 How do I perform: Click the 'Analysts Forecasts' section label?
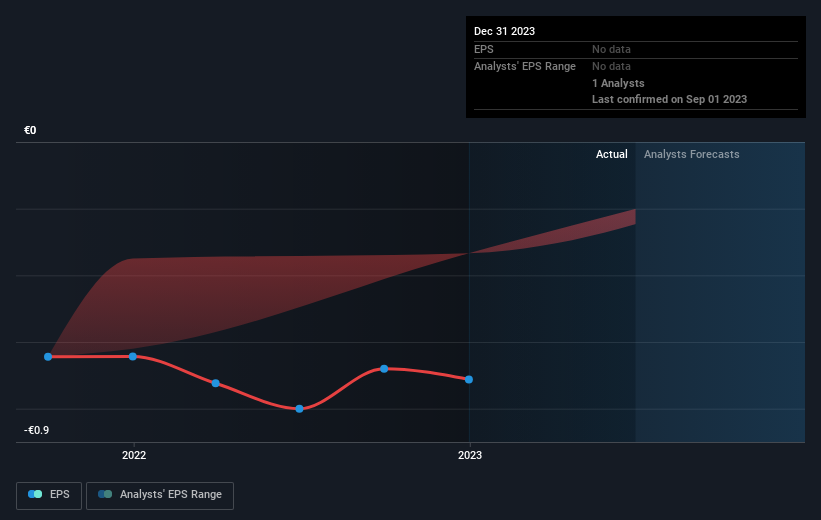(x=692, y=154)
